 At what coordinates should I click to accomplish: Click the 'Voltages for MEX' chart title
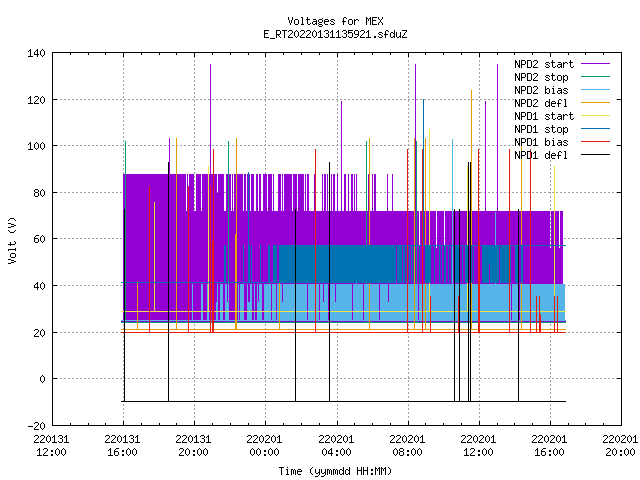pyautogui.click(x=335, y=21)
